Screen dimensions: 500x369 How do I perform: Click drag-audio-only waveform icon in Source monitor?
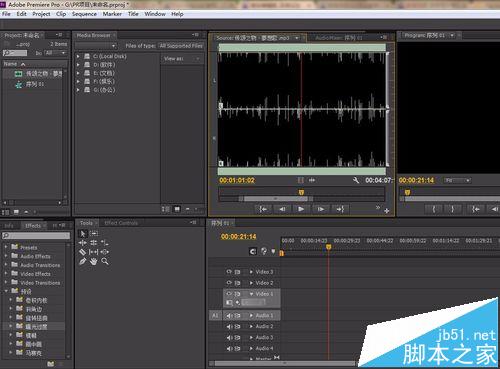point(312,180)
